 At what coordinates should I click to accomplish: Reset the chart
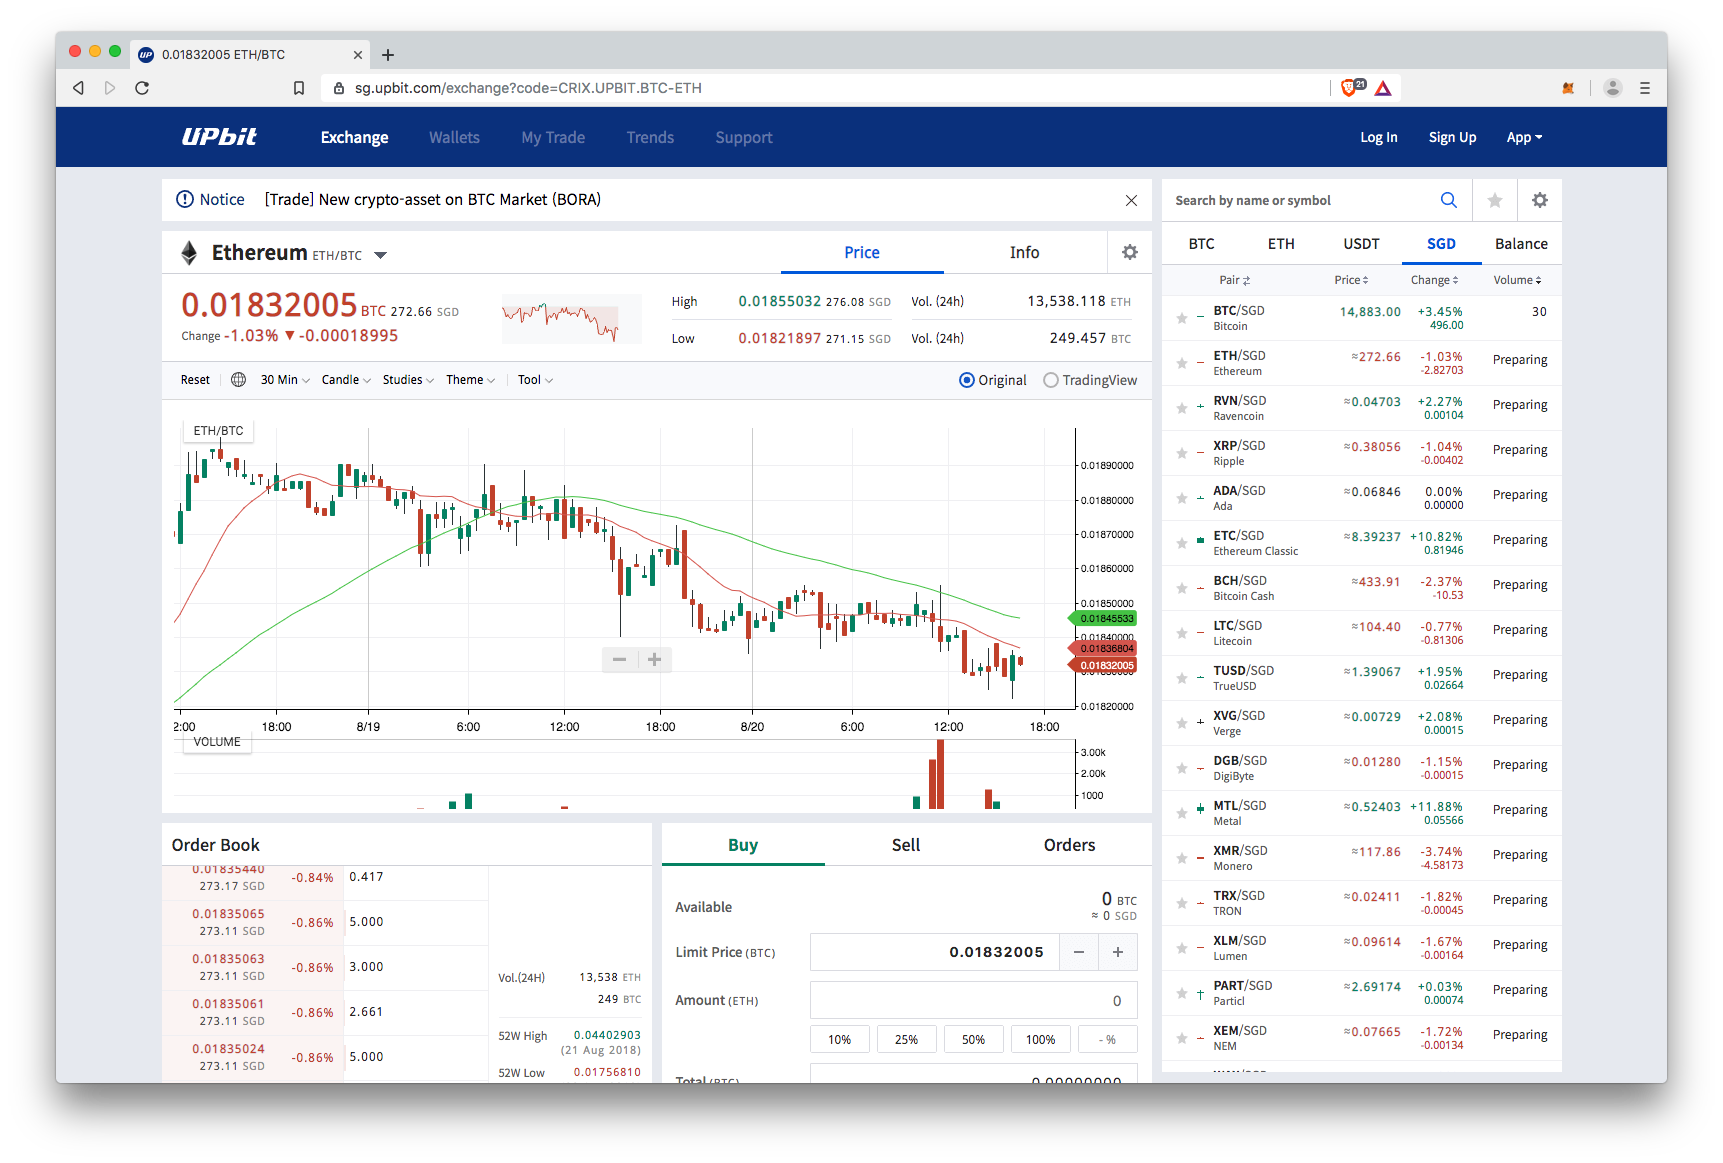[x=195, y=380]
